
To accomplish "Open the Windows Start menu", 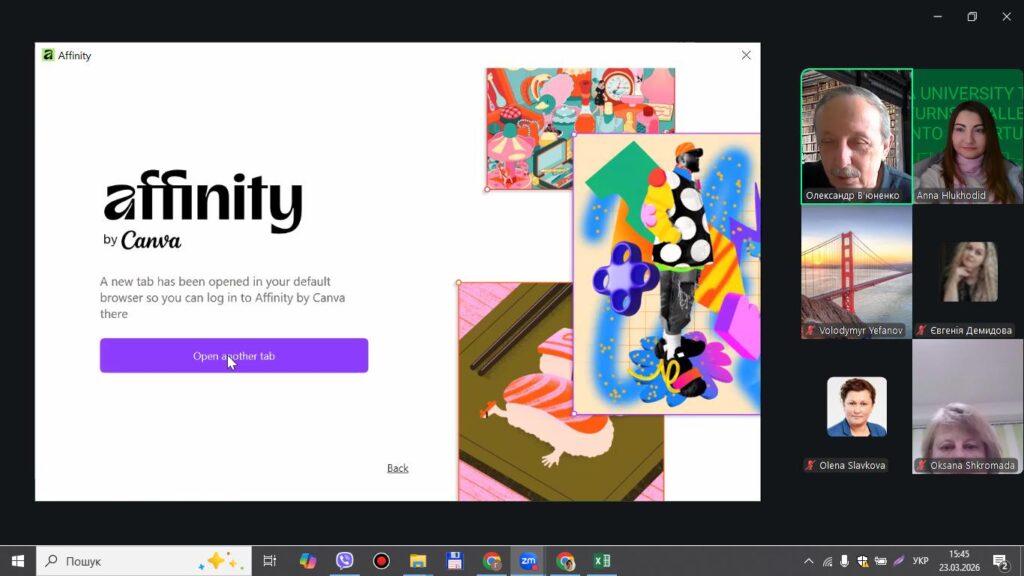I will (x=17, y=561).
